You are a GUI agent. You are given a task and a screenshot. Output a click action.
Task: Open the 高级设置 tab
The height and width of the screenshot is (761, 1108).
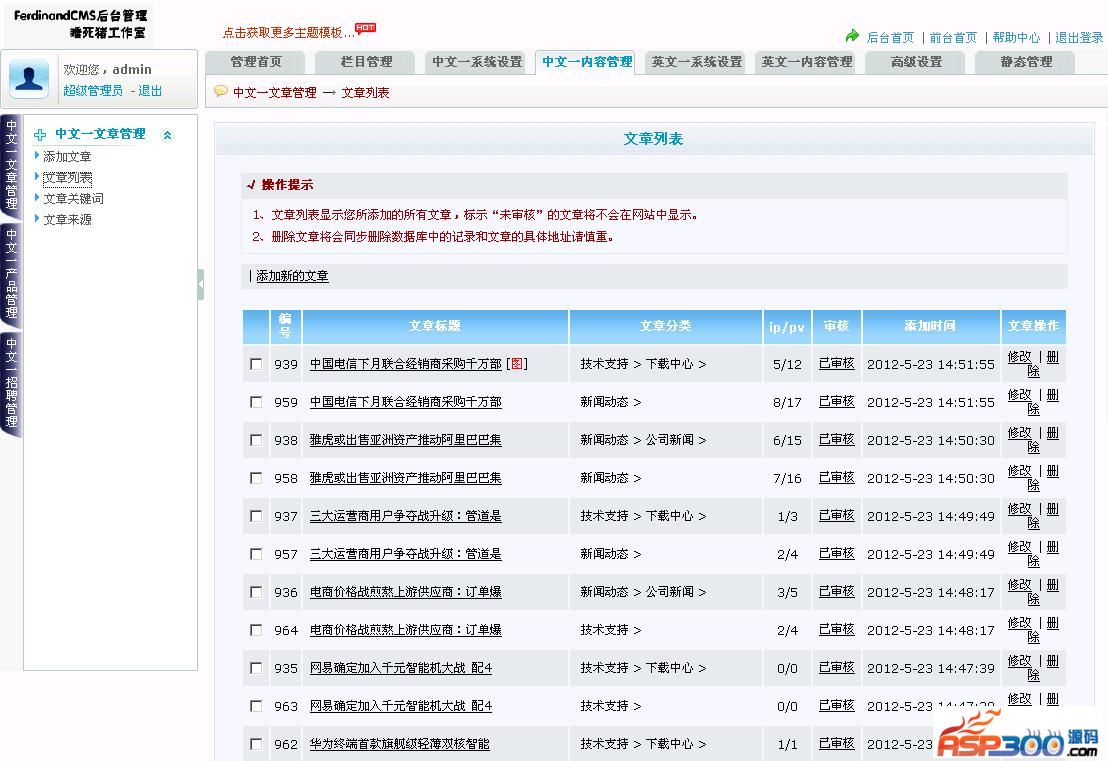916,62
